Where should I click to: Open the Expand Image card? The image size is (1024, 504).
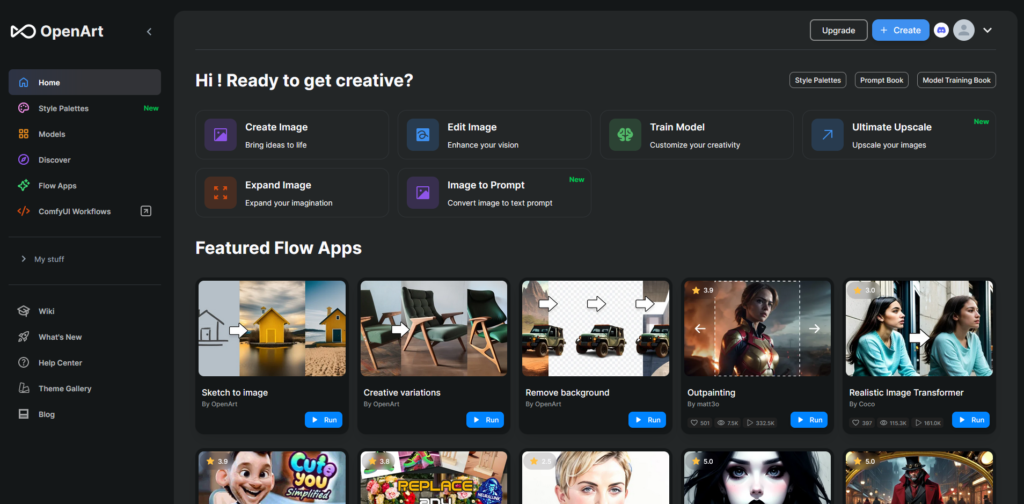292,193
